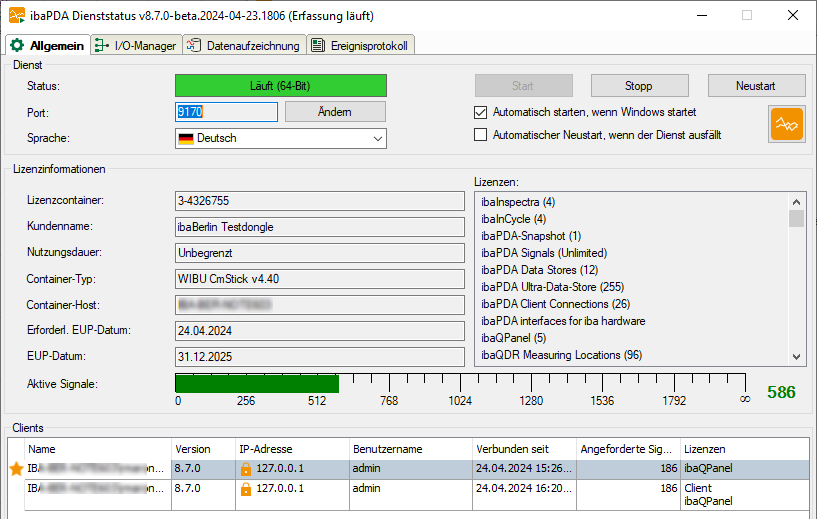Click the 'Verbunden seit' column header
The height and width of the screenshot is (519, 817).
point(525,449)
